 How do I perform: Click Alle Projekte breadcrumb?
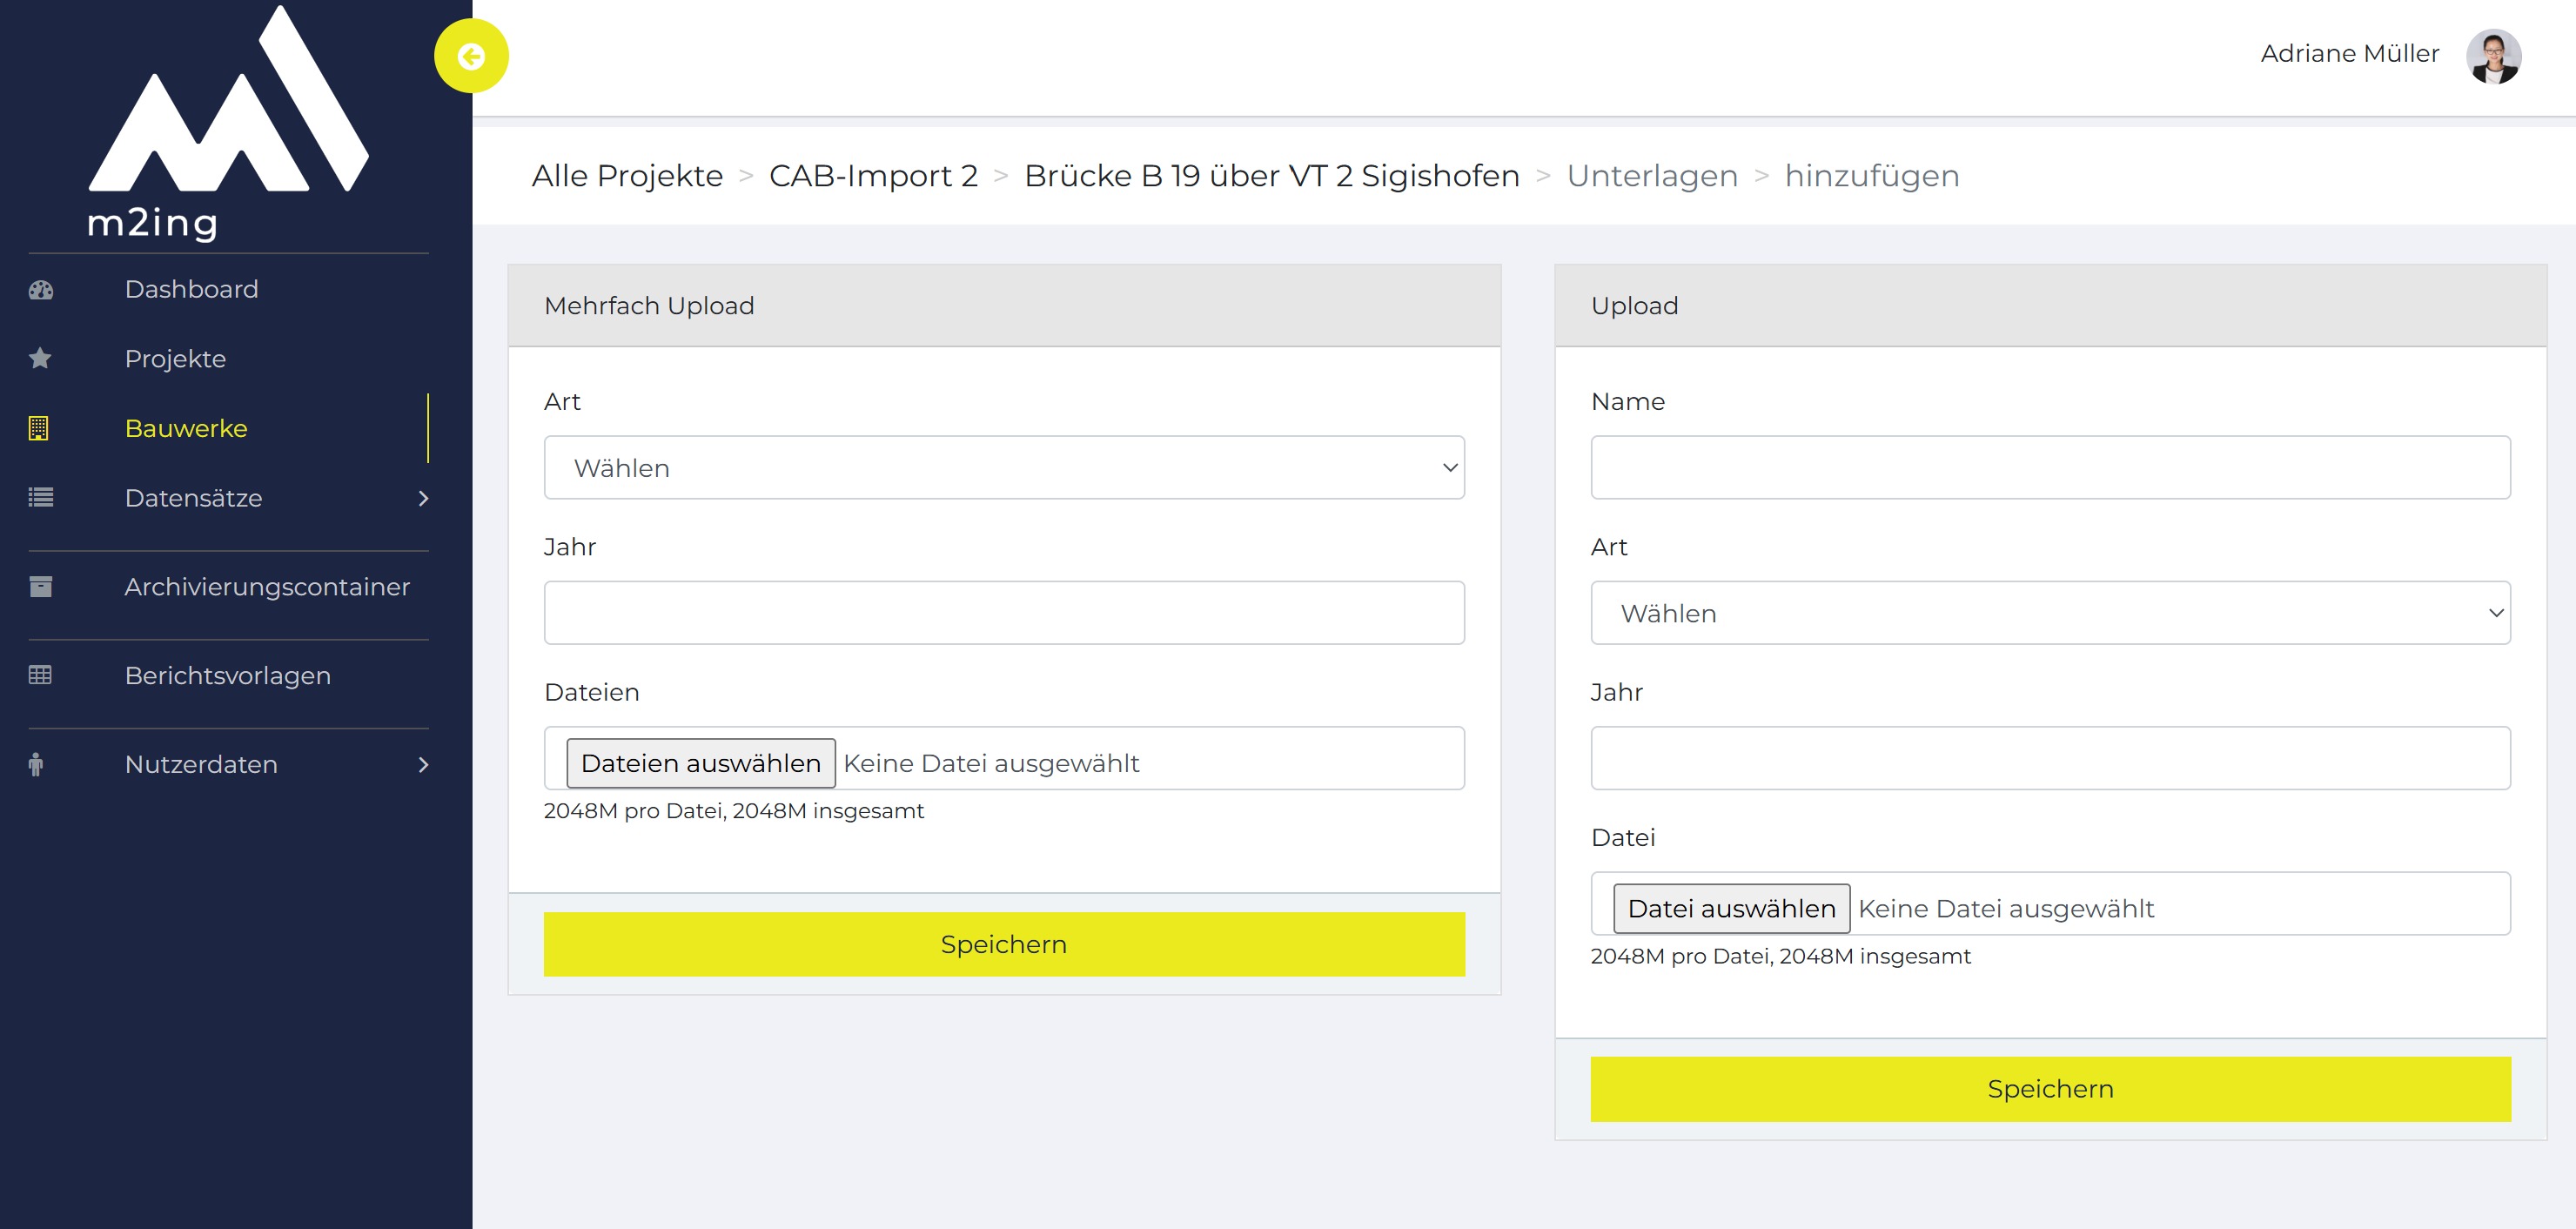(627, 175)
